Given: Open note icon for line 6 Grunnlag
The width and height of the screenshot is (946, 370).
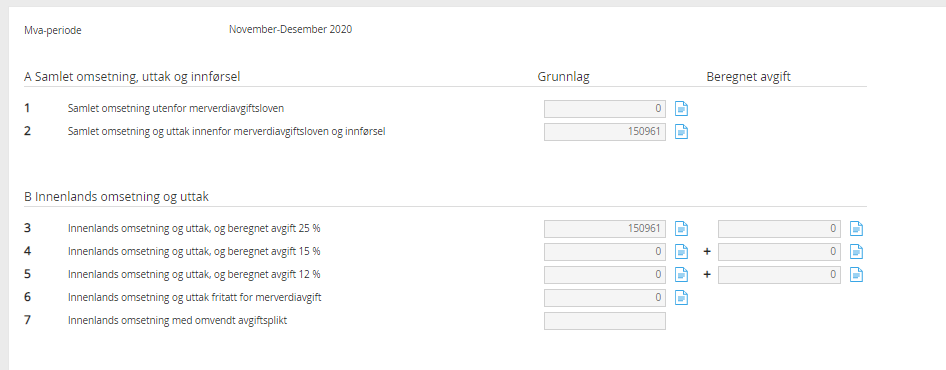Looking at the screenshot, I should click(681, 298).
